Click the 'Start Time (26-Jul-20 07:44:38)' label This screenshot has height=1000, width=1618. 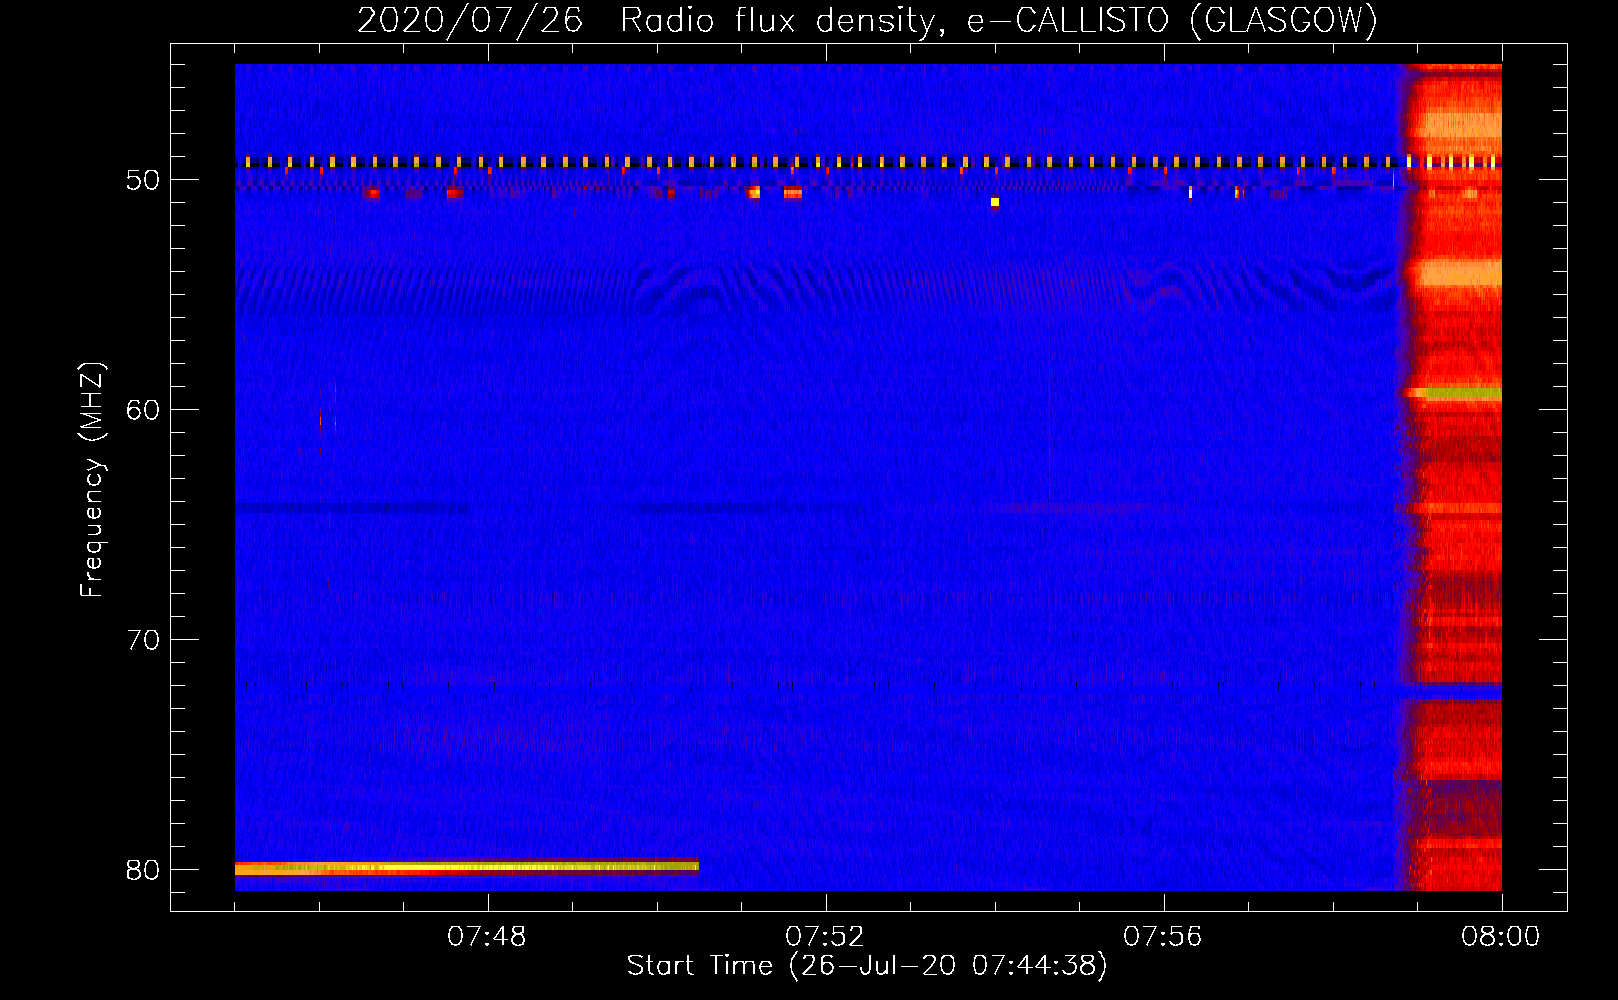867,966
